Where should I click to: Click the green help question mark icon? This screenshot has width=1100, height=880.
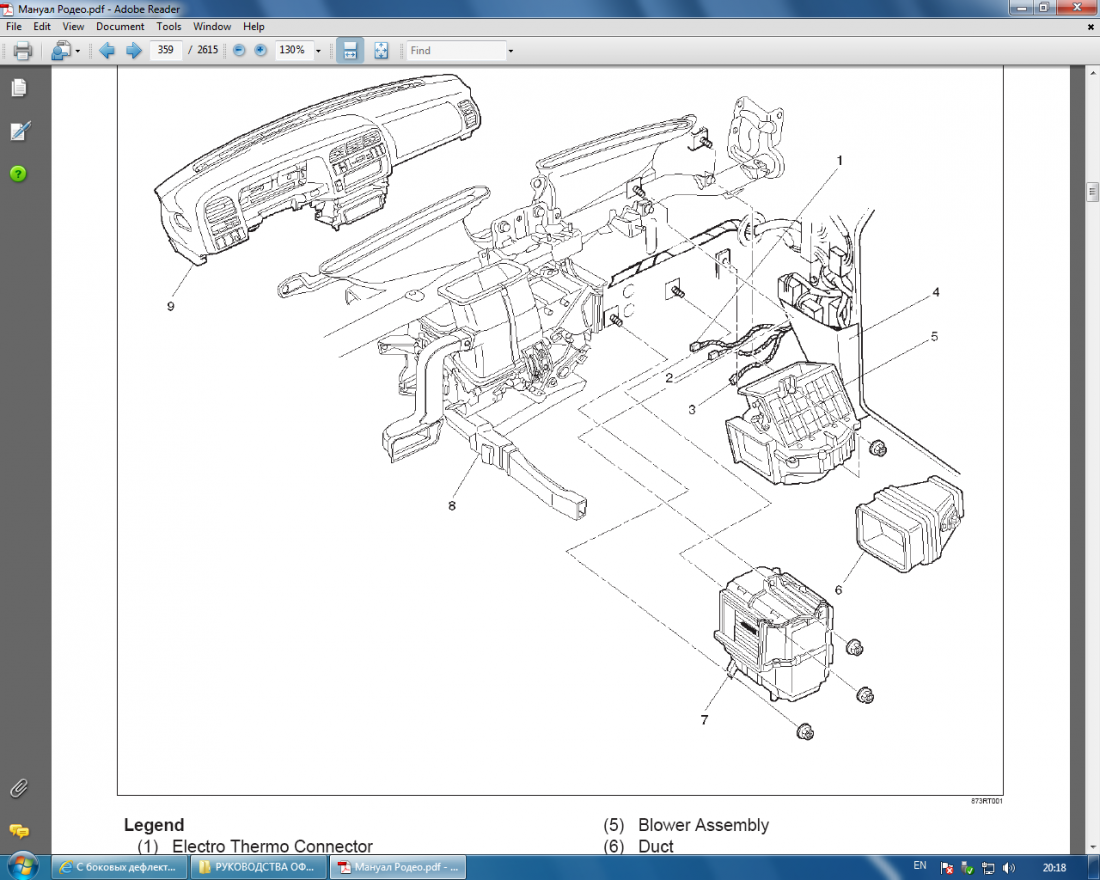[x=18, y=174]
